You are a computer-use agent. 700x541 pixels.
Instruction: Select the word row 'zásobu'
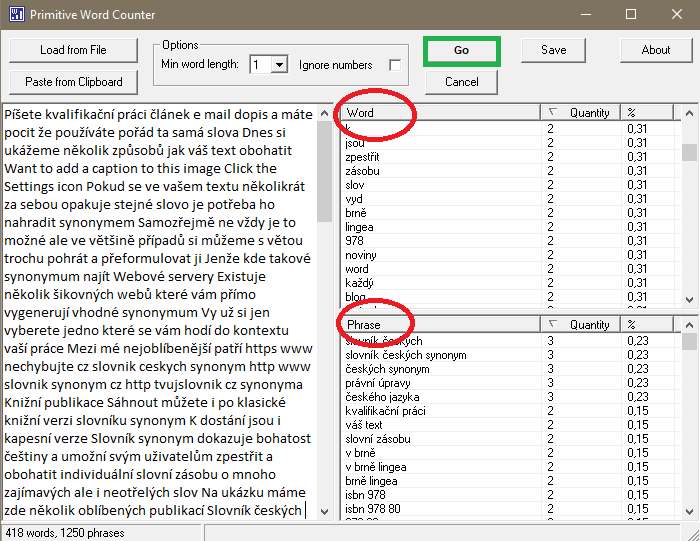(x=509, y=171)
